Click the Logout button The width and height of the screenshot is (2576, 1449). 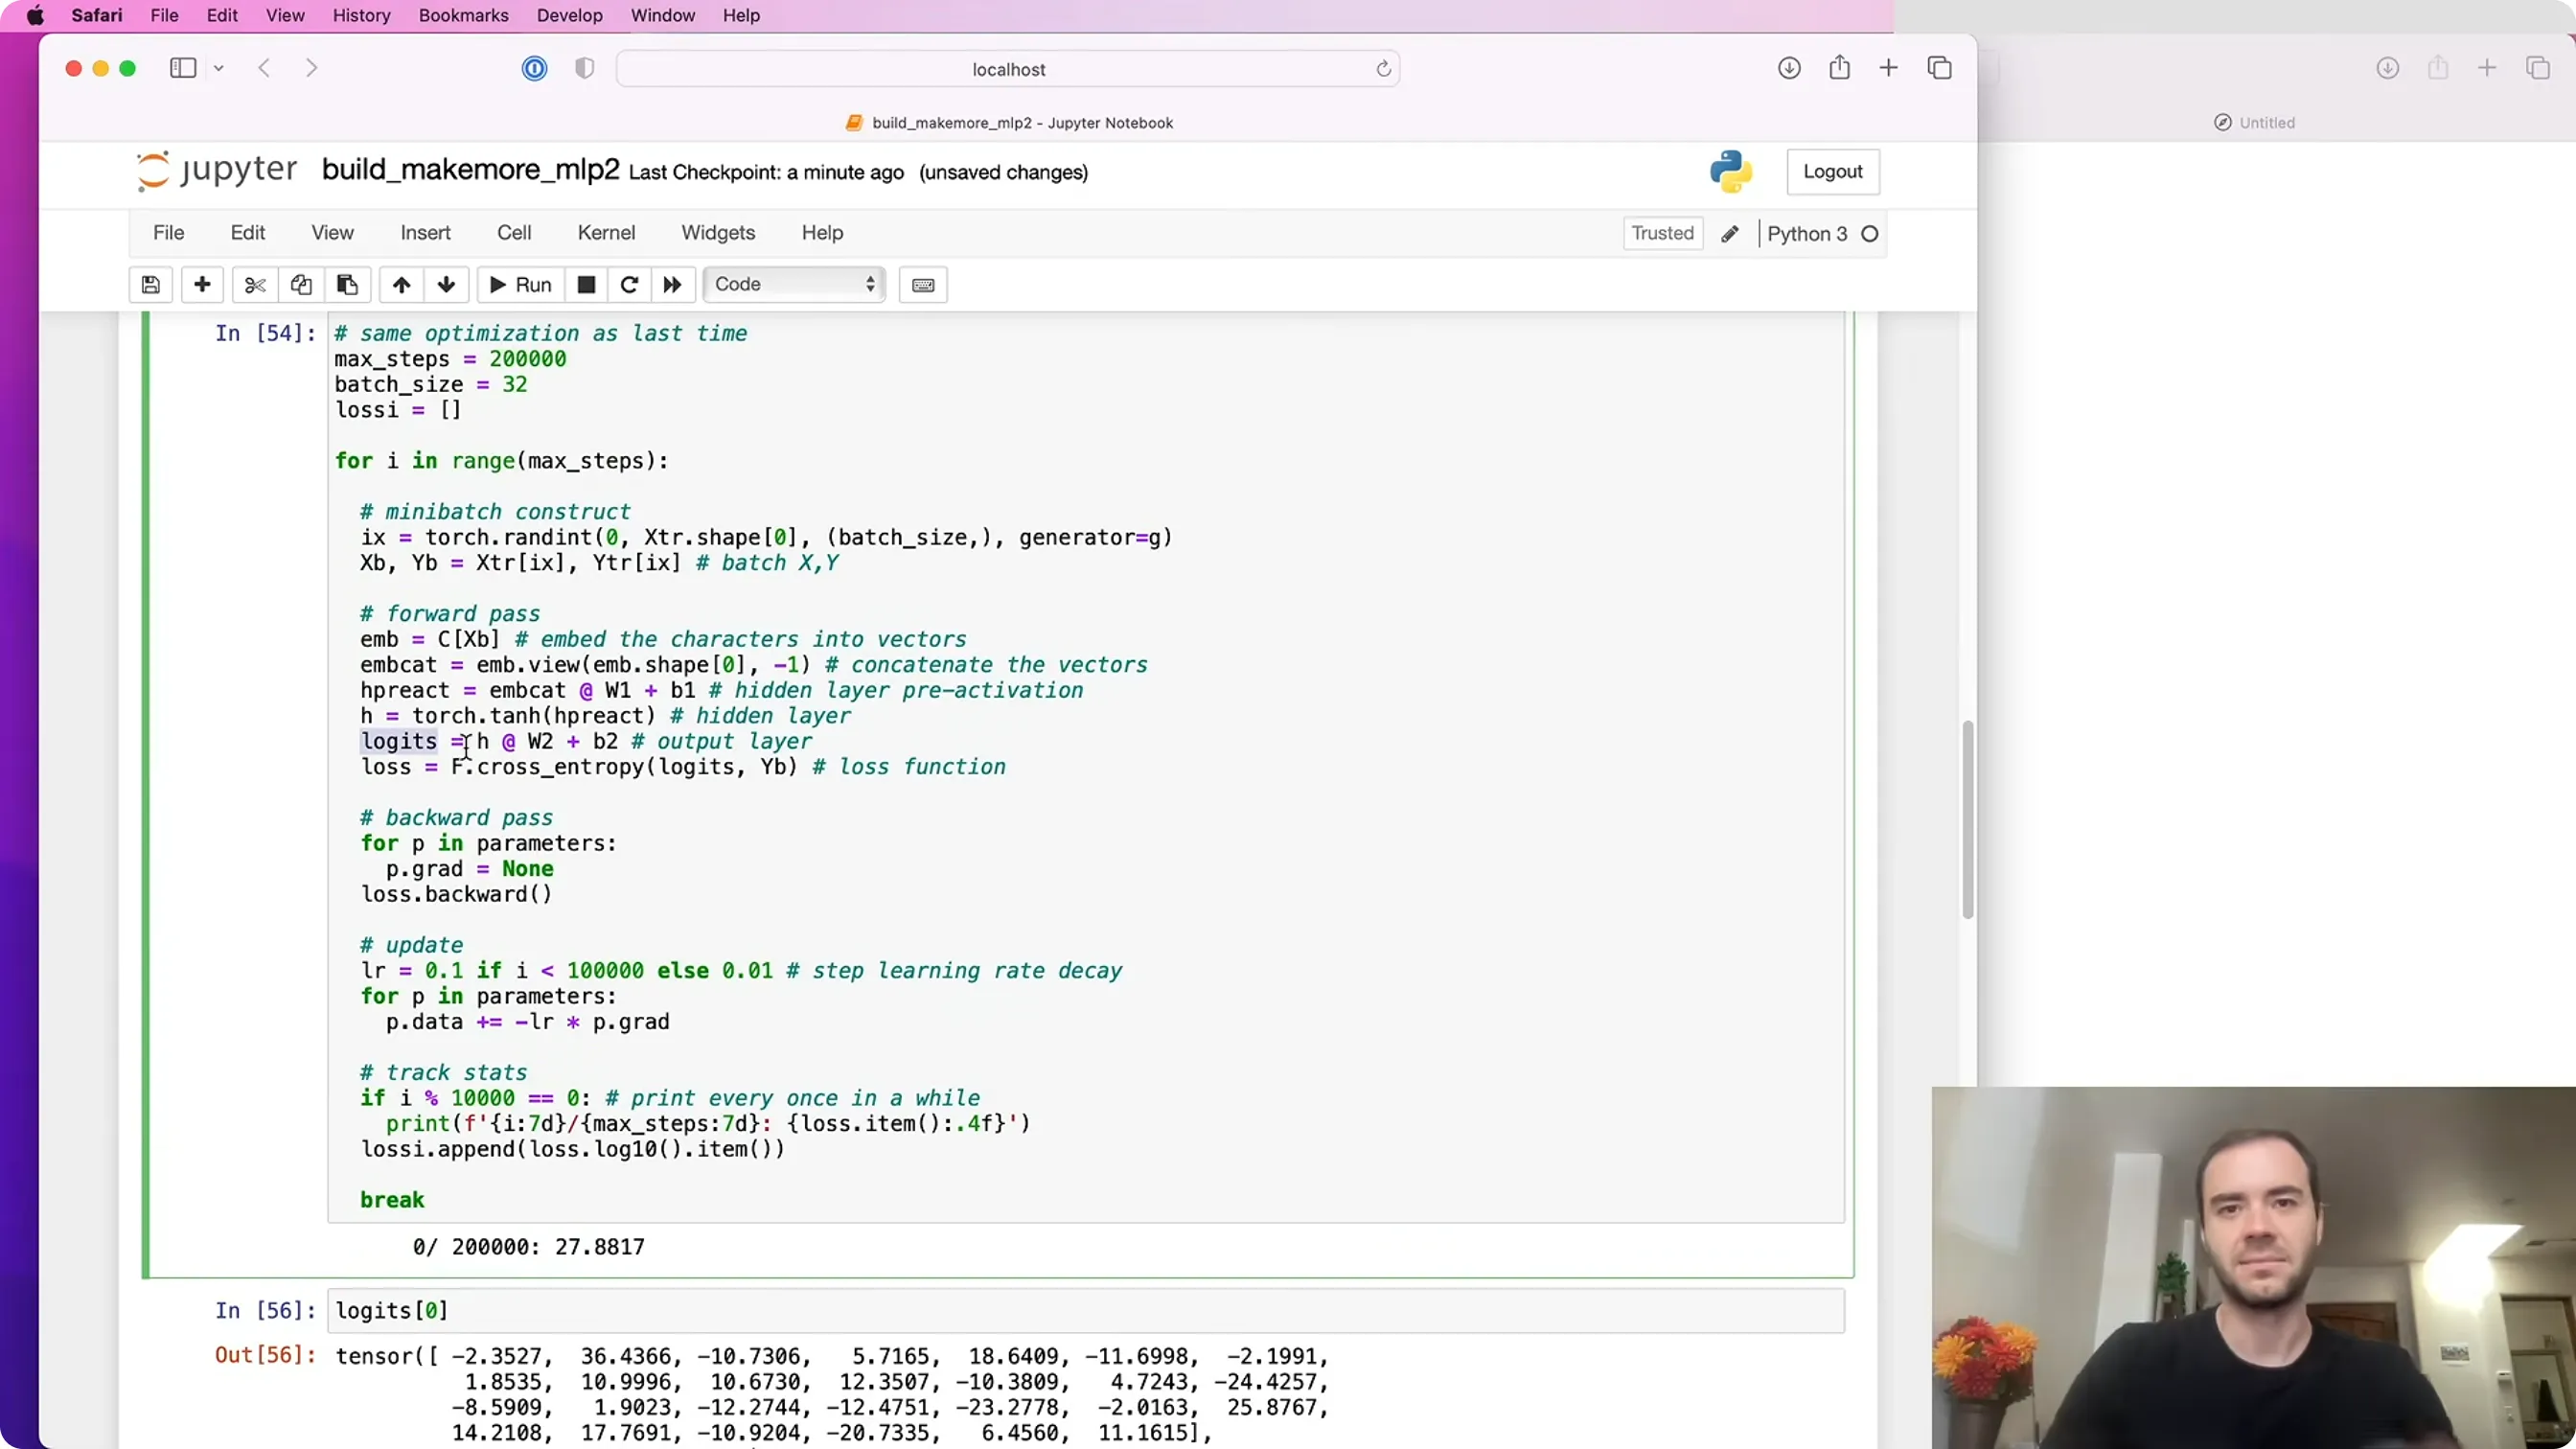(1832, 172)
